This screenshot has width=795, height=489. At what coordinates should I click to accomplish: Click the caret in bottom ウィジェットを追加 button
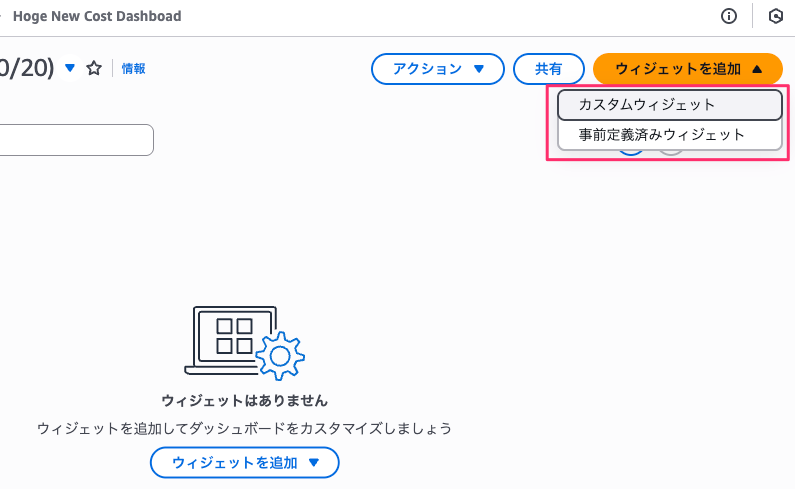click(x=314, y=462)
